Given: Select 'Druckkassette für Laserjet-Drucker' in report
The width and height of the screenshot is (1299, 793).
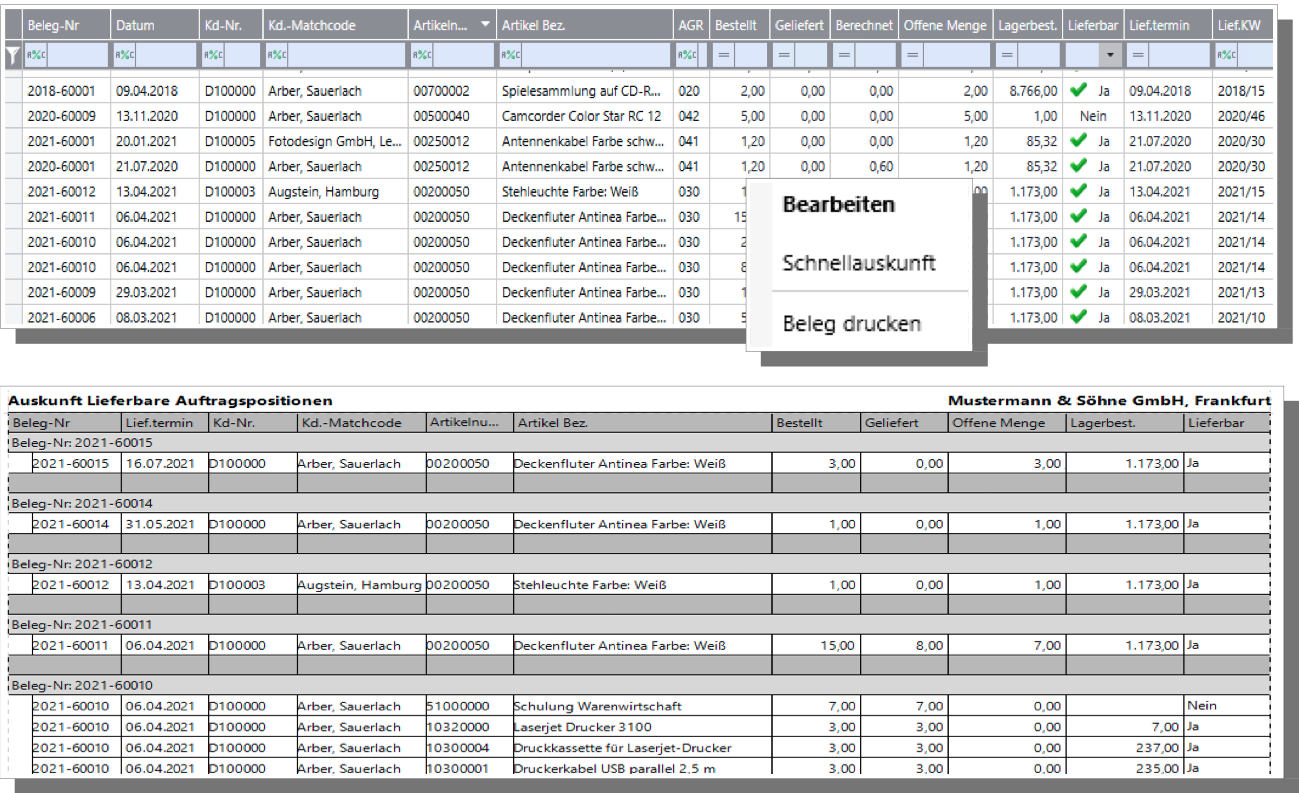Looking at the screenshot, I should pos(622,748).
